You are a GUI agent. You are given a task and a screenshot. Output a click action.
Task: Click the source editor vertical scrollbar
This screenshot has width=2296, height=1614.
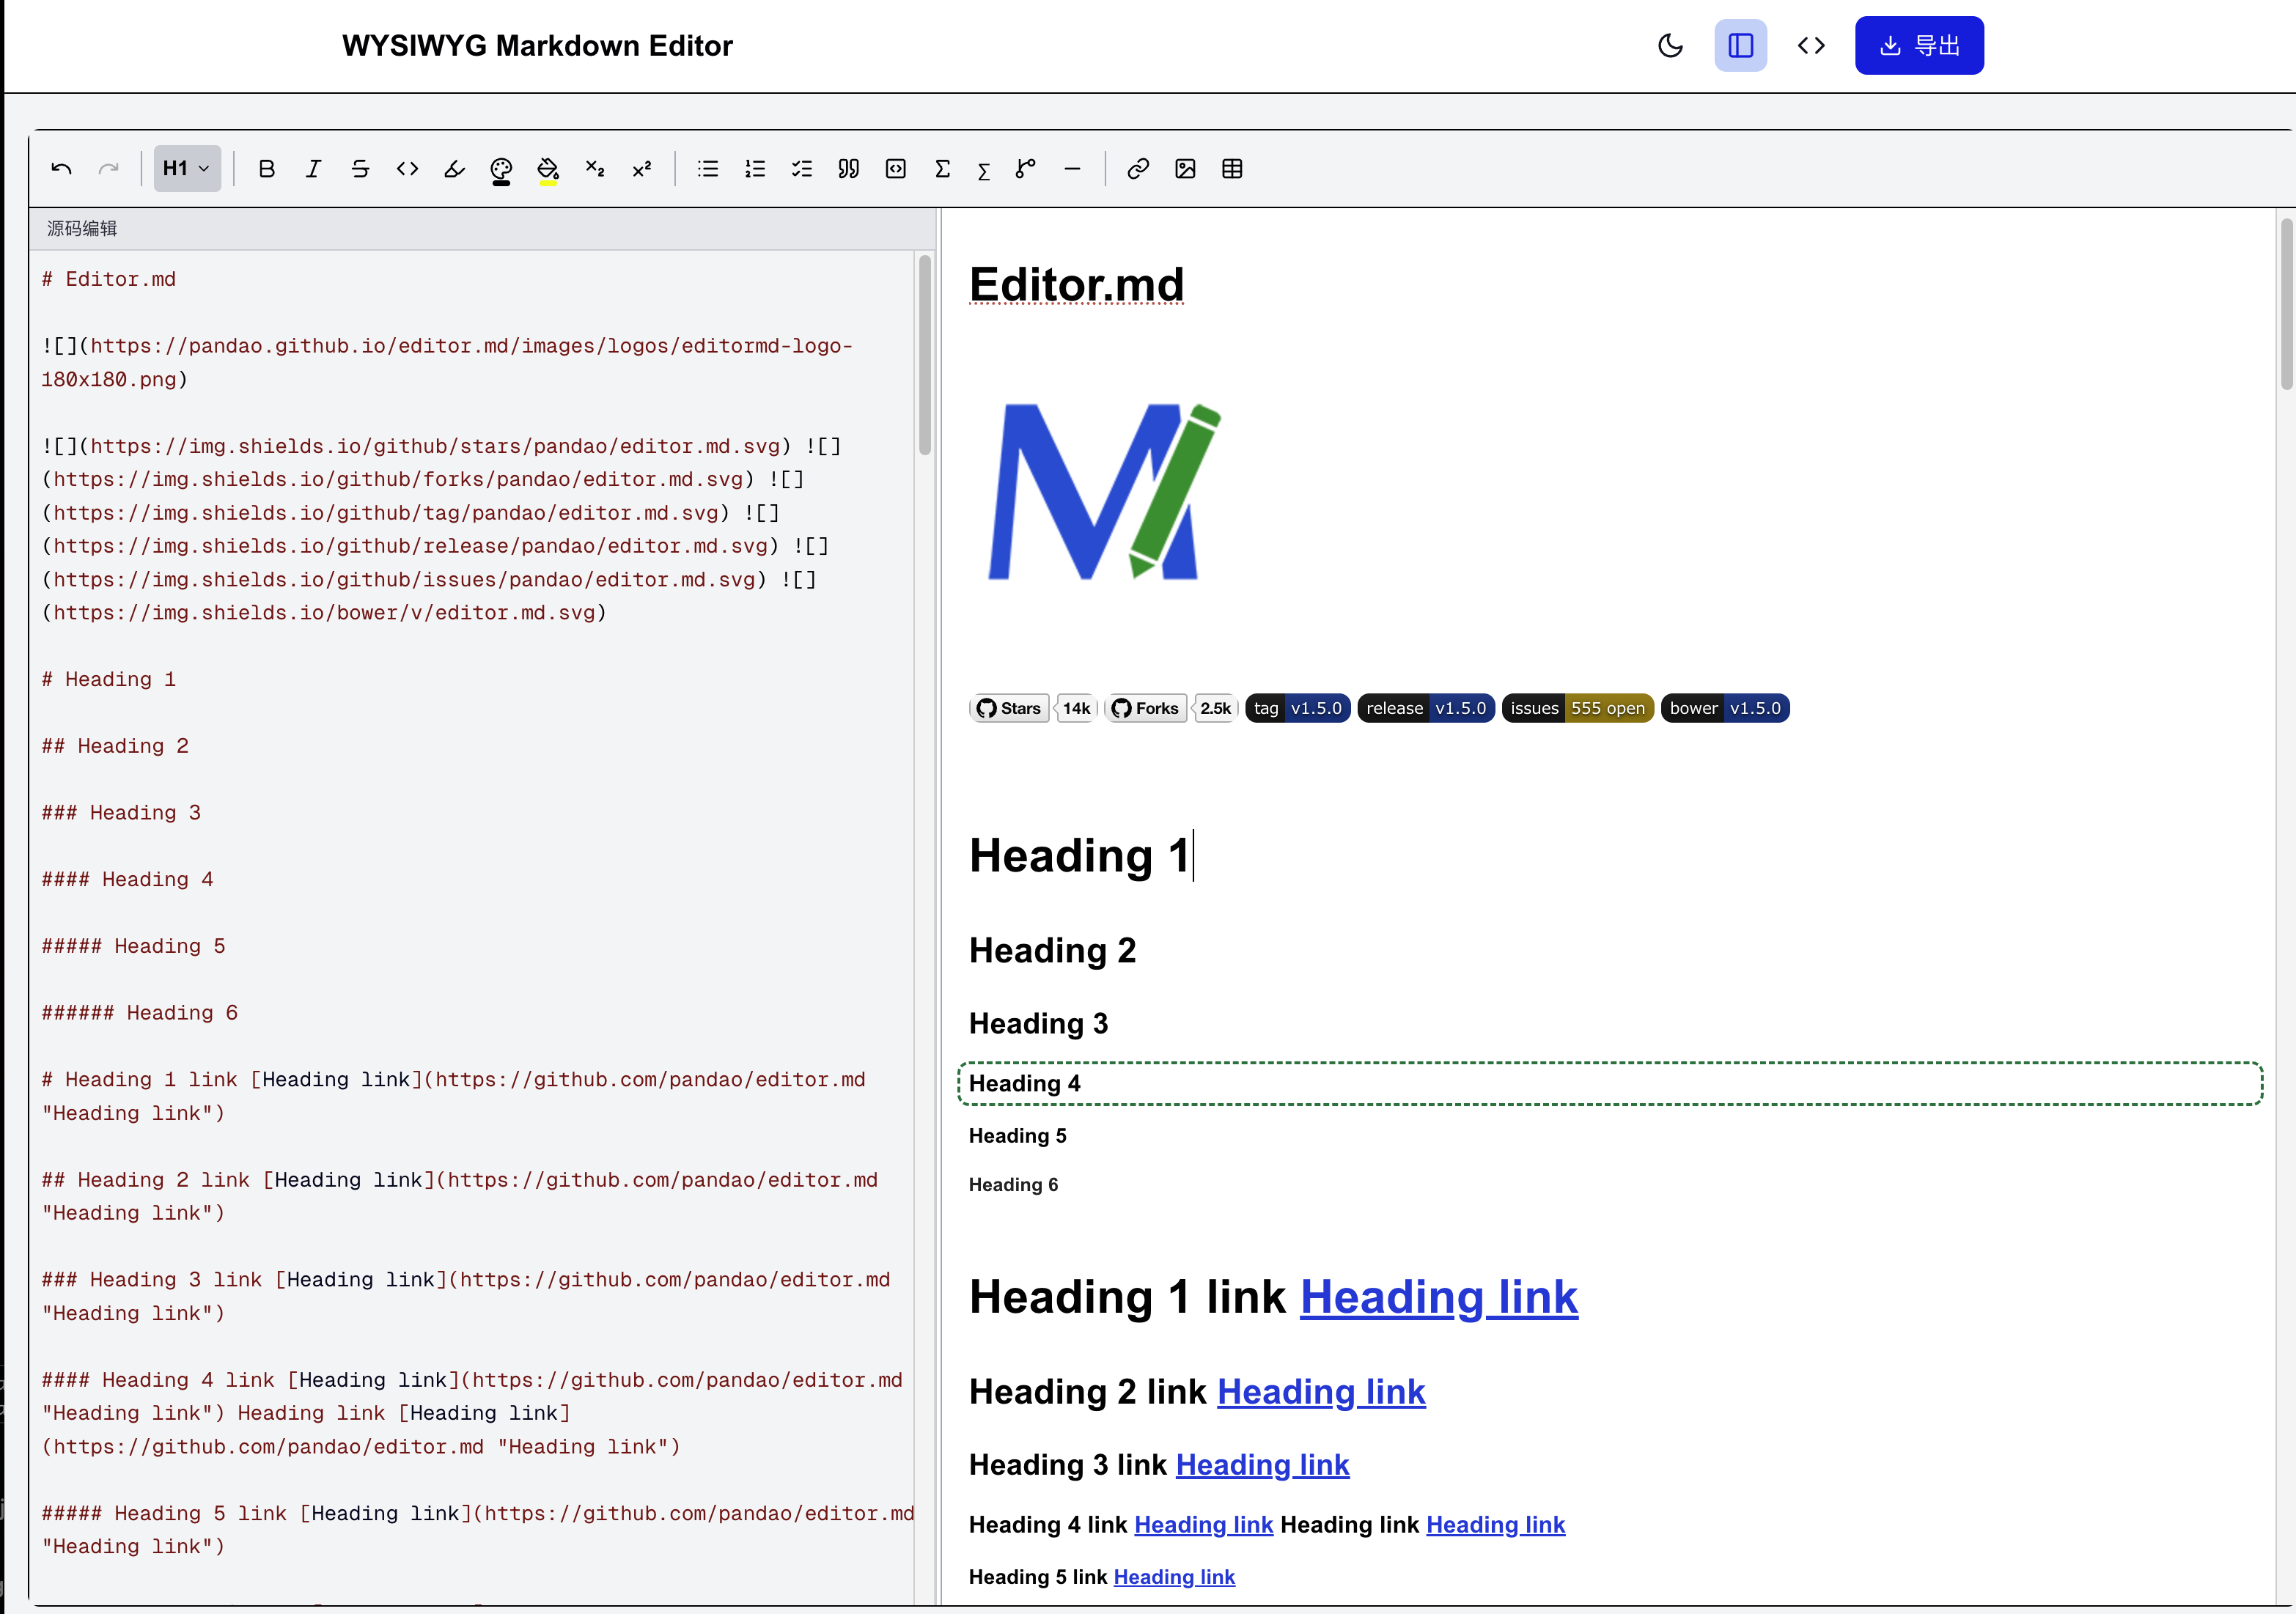(925, 355)
